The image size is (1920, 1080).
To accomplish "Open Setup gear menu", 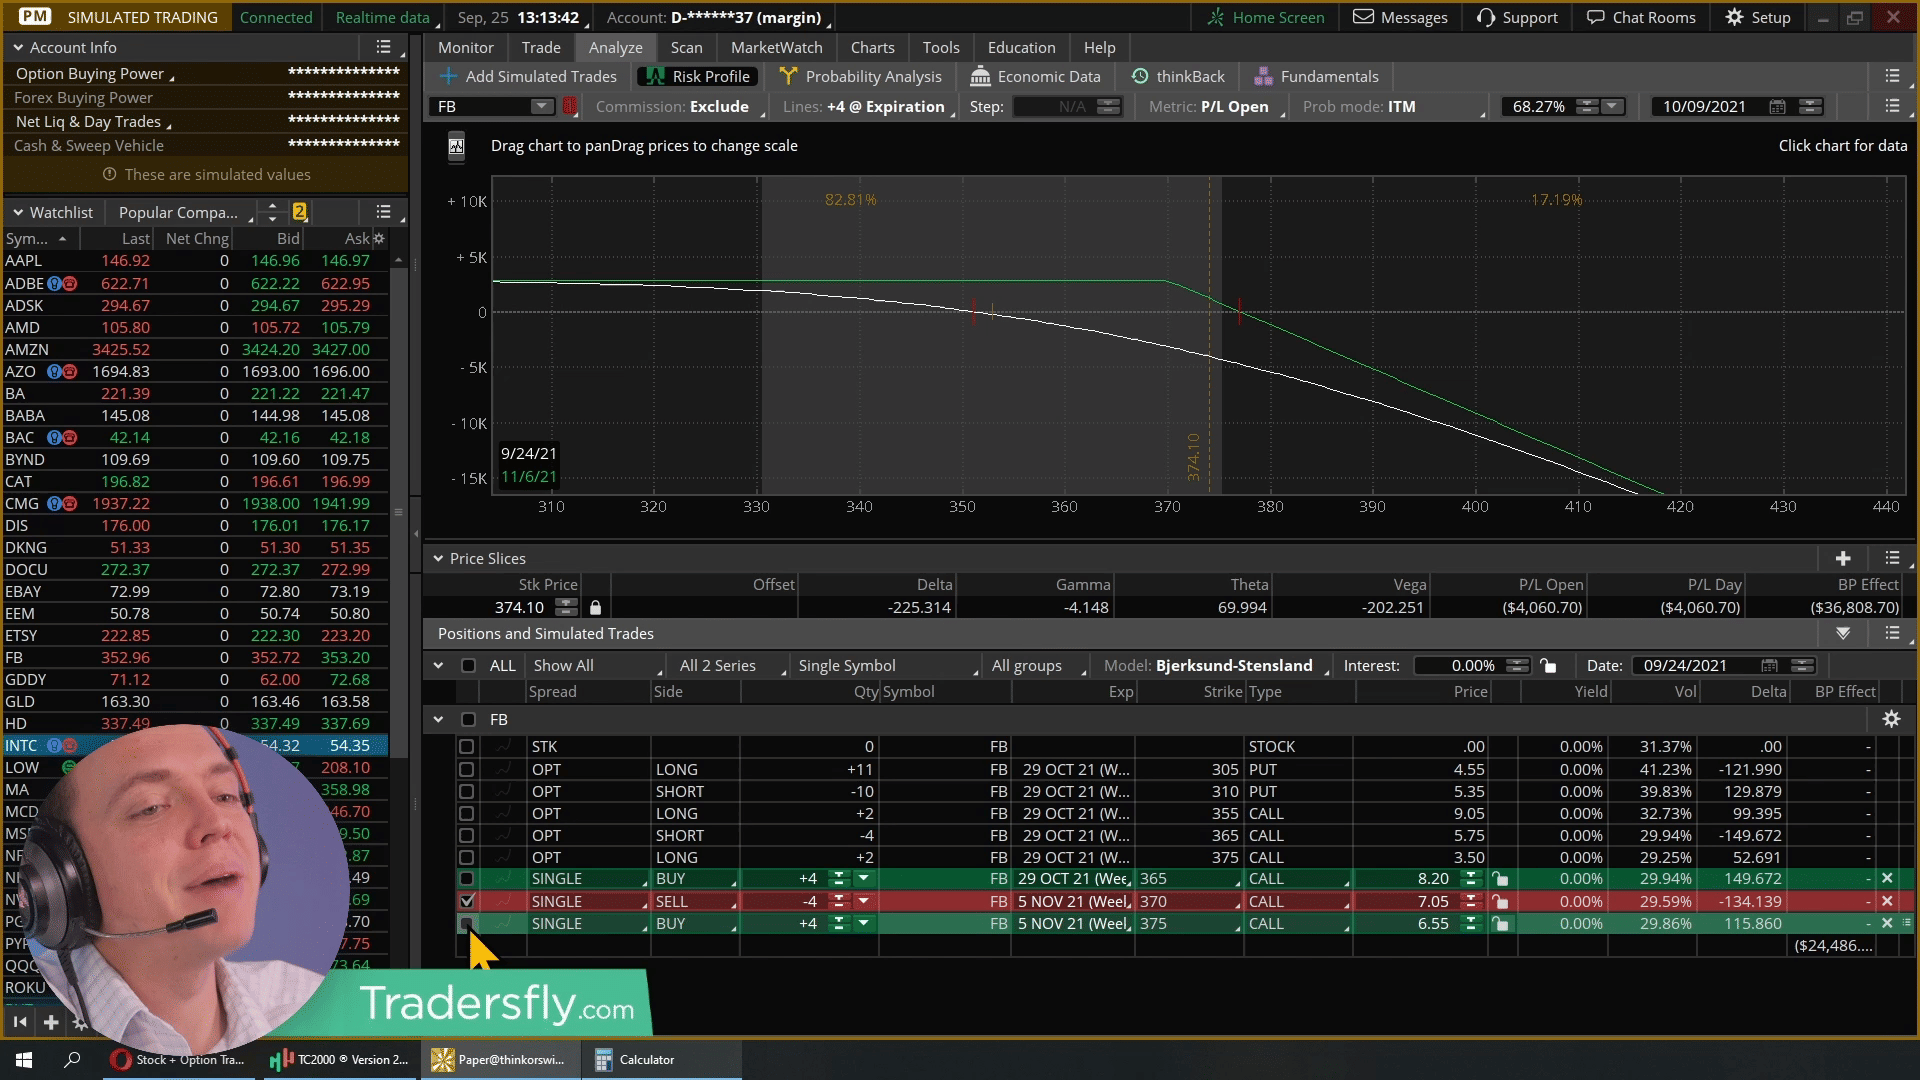I will (x=1757, y=17).
